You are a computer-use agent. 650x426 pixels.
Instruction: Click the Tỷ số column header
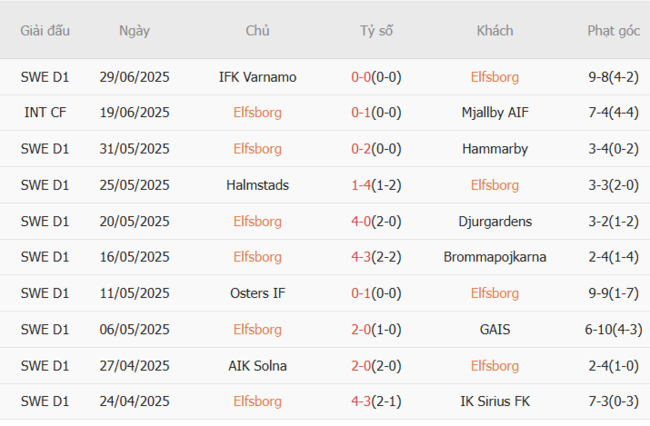(x=377, y=30)
